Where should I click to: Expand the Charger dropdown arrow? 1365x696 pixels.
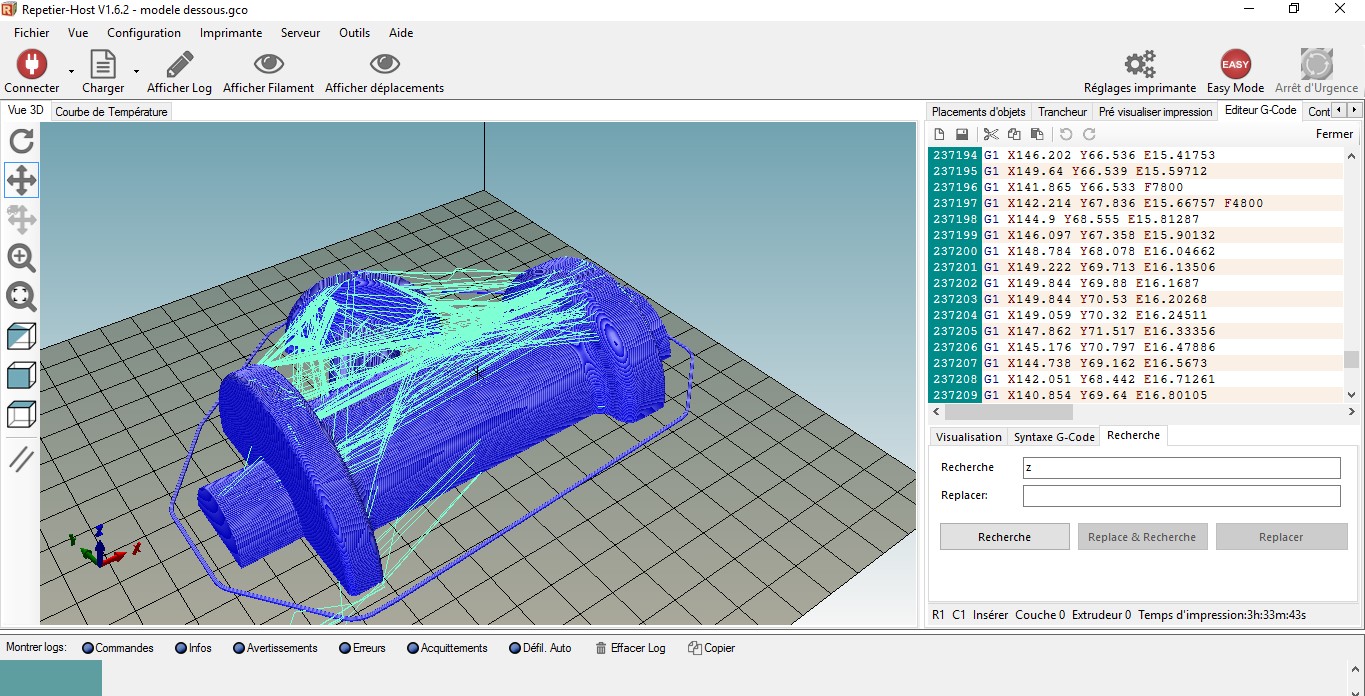click(136, 71)
